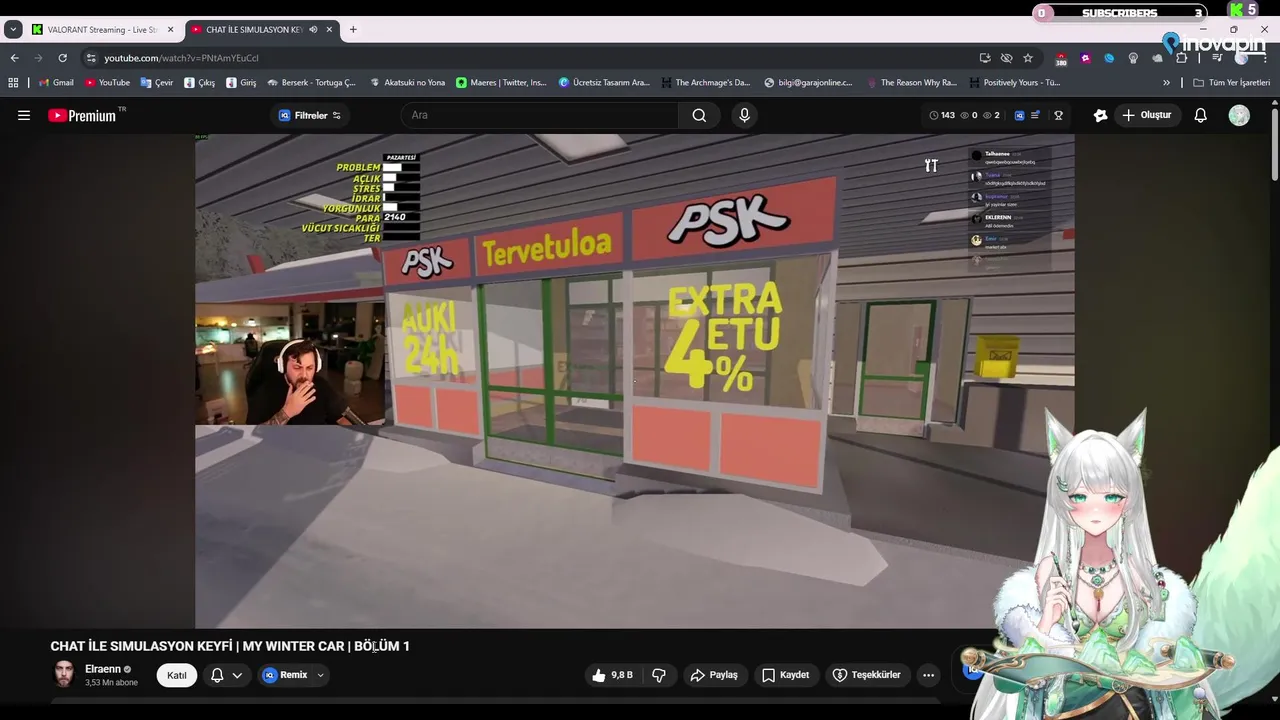Click the Elraenn channel avatar

(64, 674)
